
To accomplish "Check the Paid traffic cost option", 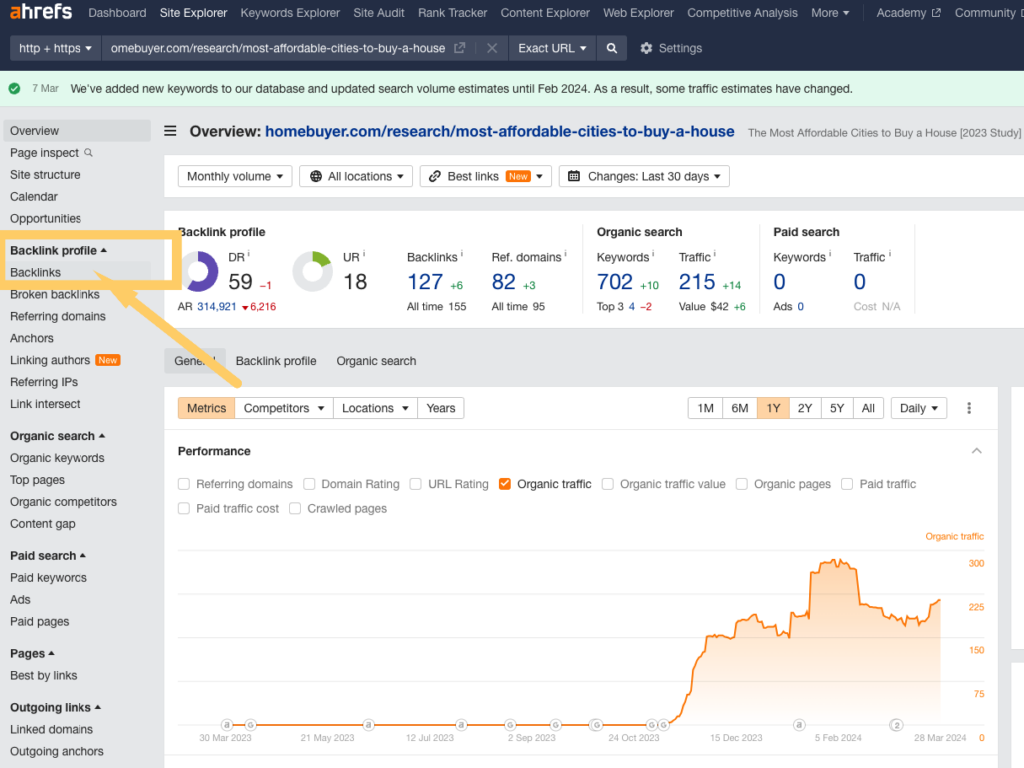I will (x=184, y=508).
